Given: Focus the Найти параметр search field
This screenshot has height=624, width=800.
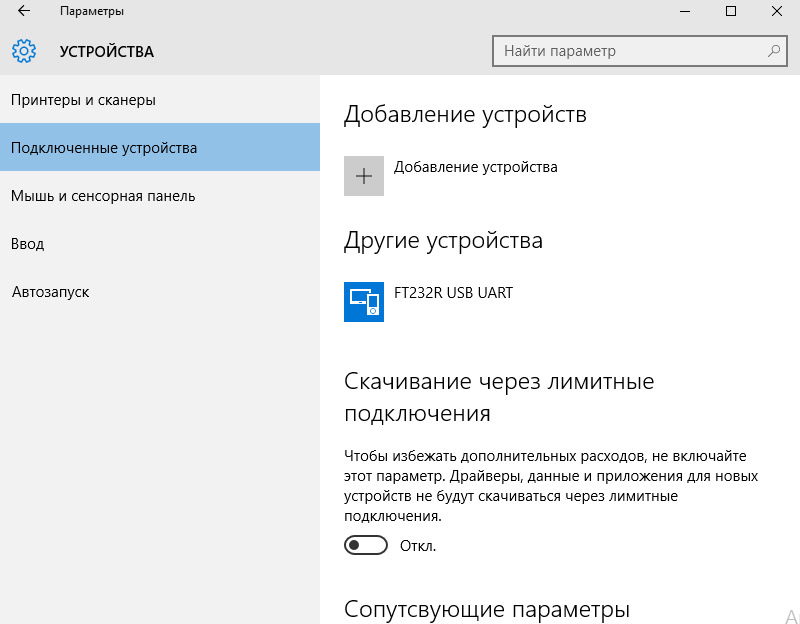Looking at the screenshot, I should point(640,51).
